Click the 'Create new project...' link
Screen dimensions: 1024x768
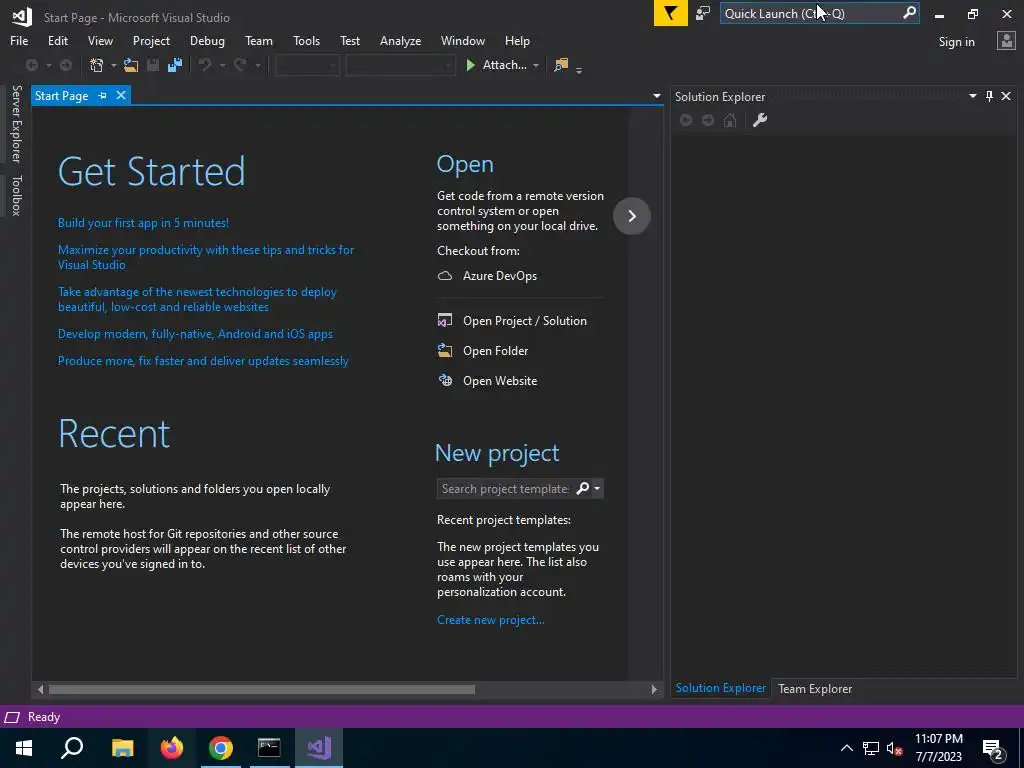tap(490, 620)
